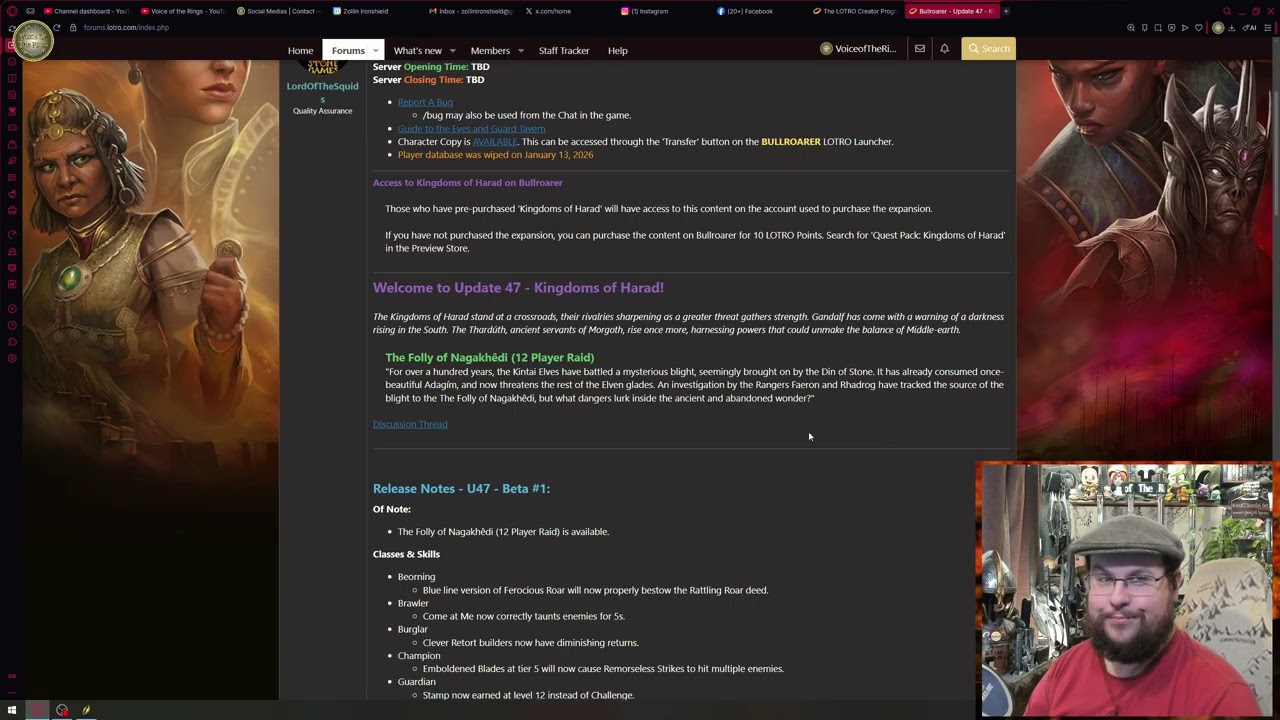This screenshot has width=1280, height=720.
Task: Go to the forum Home page
Action: (300, 50)
